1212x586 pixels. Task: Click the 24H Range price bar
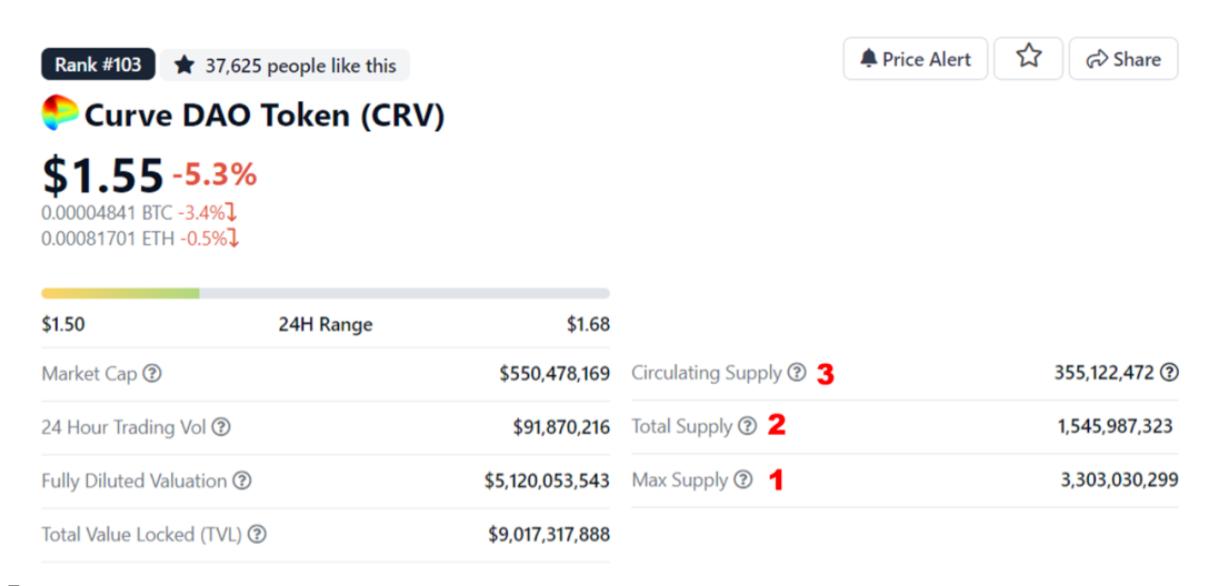tap(325, 293)
